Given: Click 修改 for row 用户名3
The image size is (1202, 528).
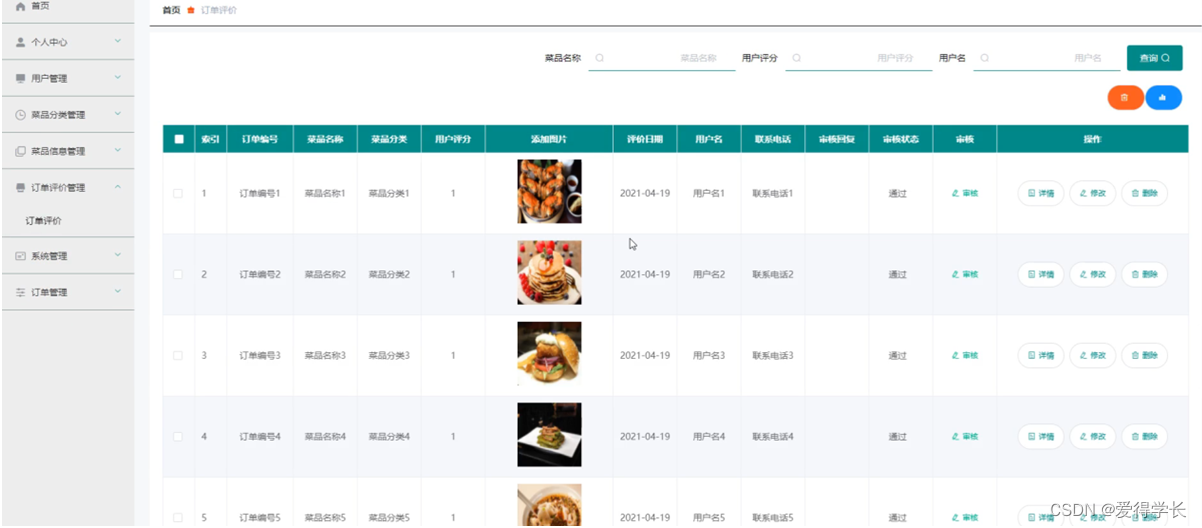Looking at the screenshot, I should coord(1093,355).
